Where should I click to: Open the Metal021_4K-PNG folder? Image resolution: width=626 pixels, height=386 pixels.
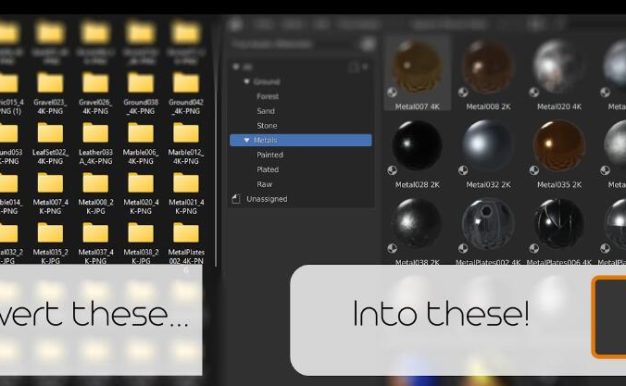186,193
